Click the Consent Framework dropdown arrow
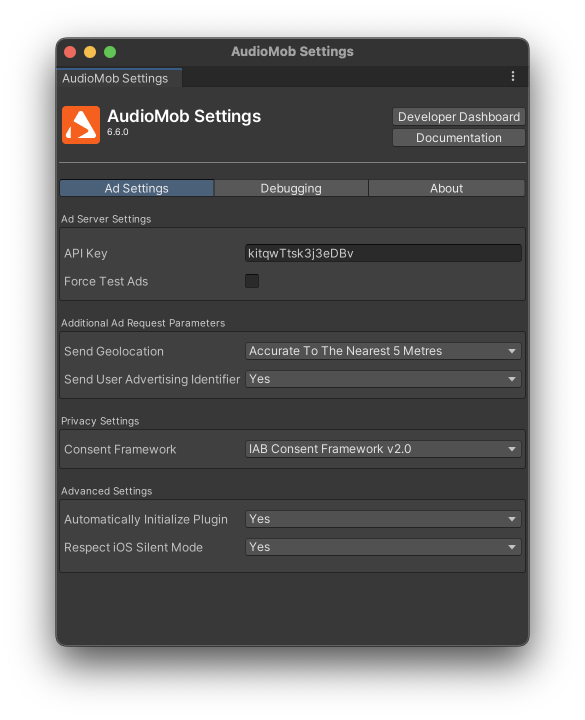Image resolution: width=585 pixels, height=720 pixels. [512, 449]
